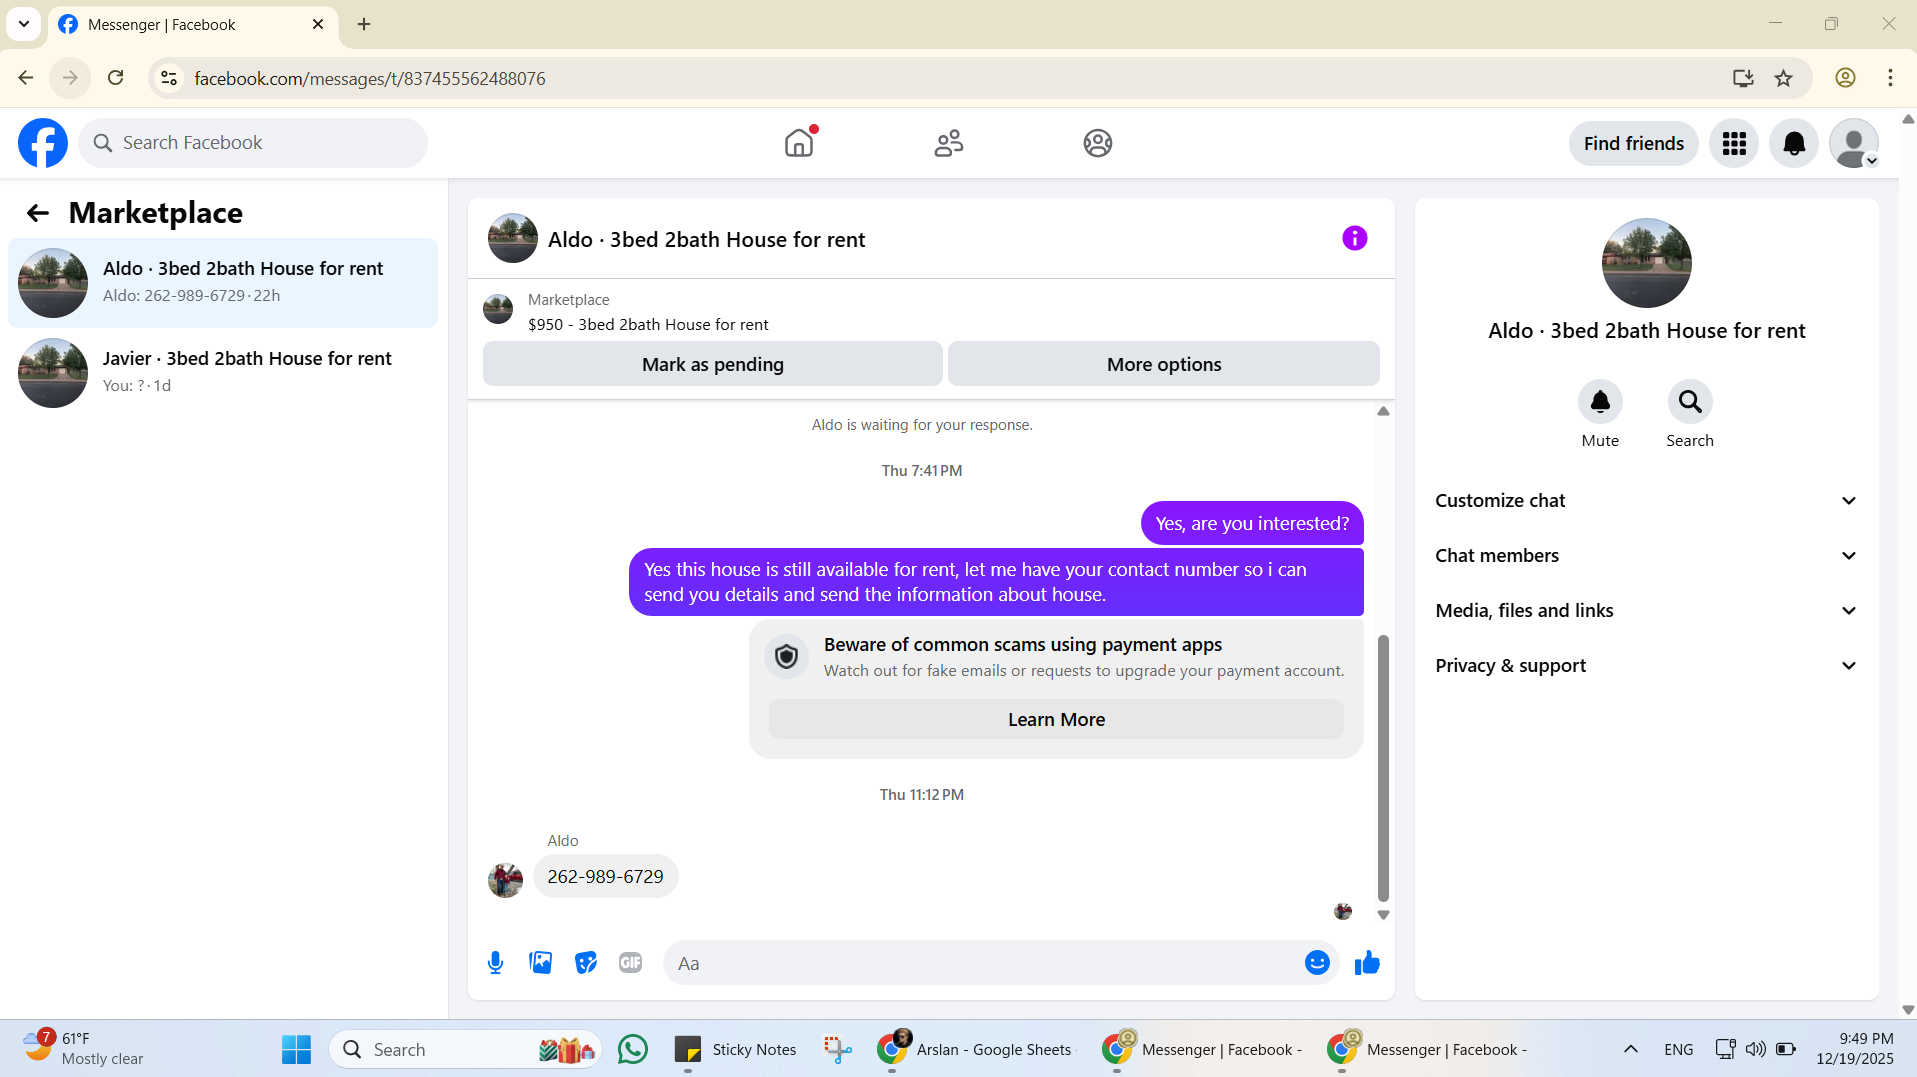Focus the Search Facebook field
Screen dimensions: 1917x1077
(x=253, y=143)
